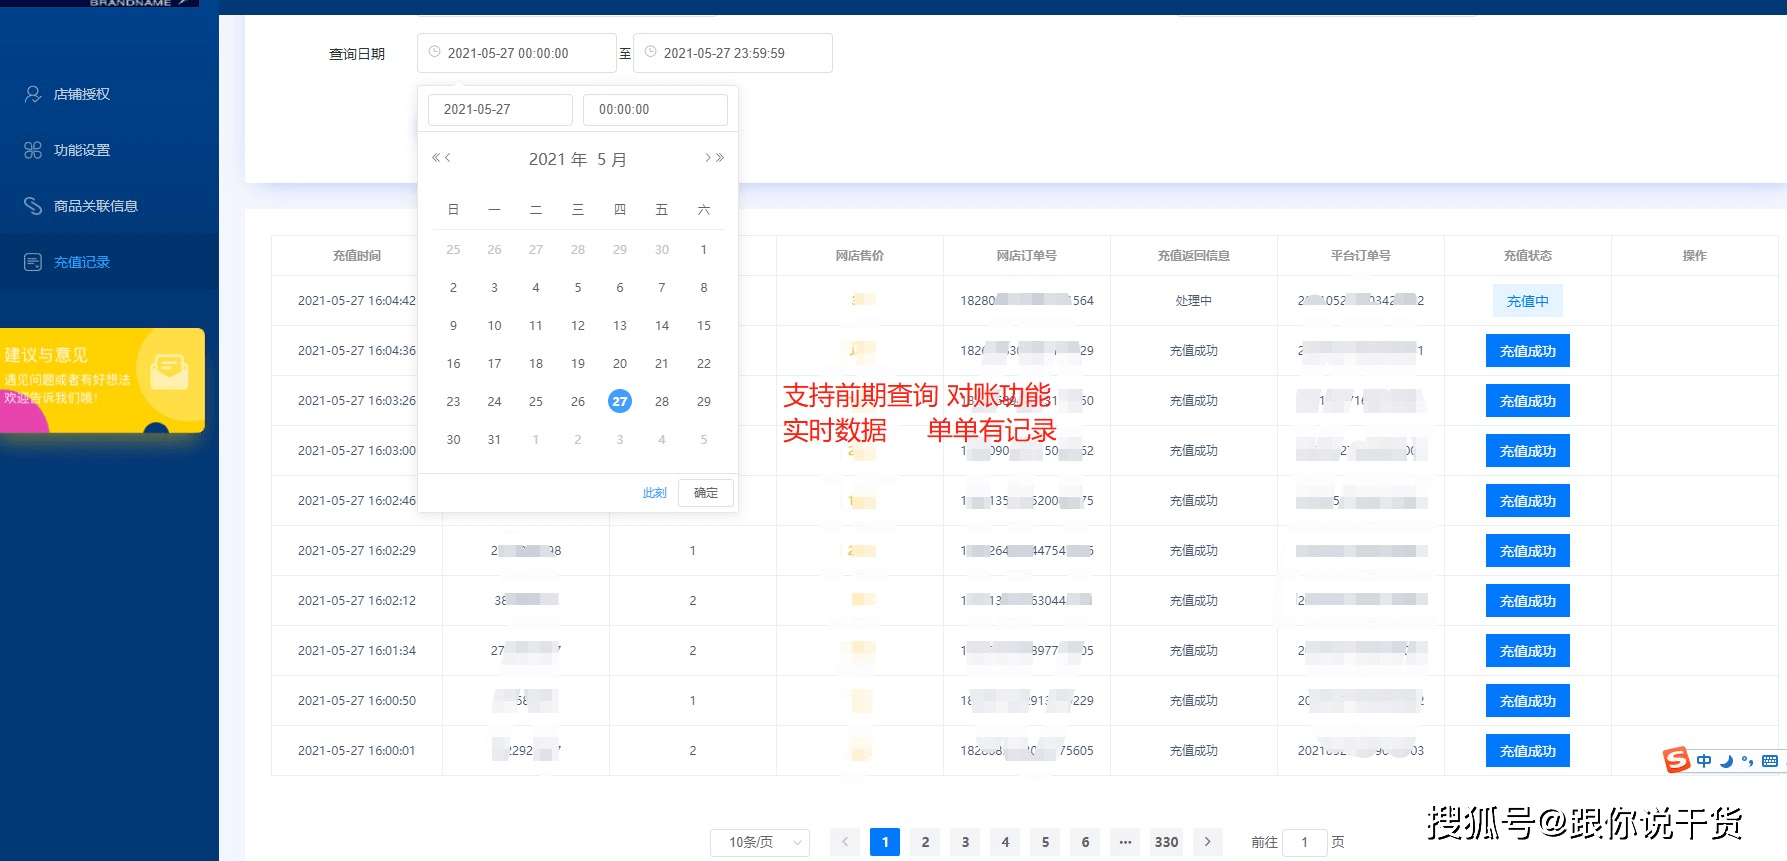Click the clock icon in start date field
1787x861 pixels.
[x=434, y=52]
